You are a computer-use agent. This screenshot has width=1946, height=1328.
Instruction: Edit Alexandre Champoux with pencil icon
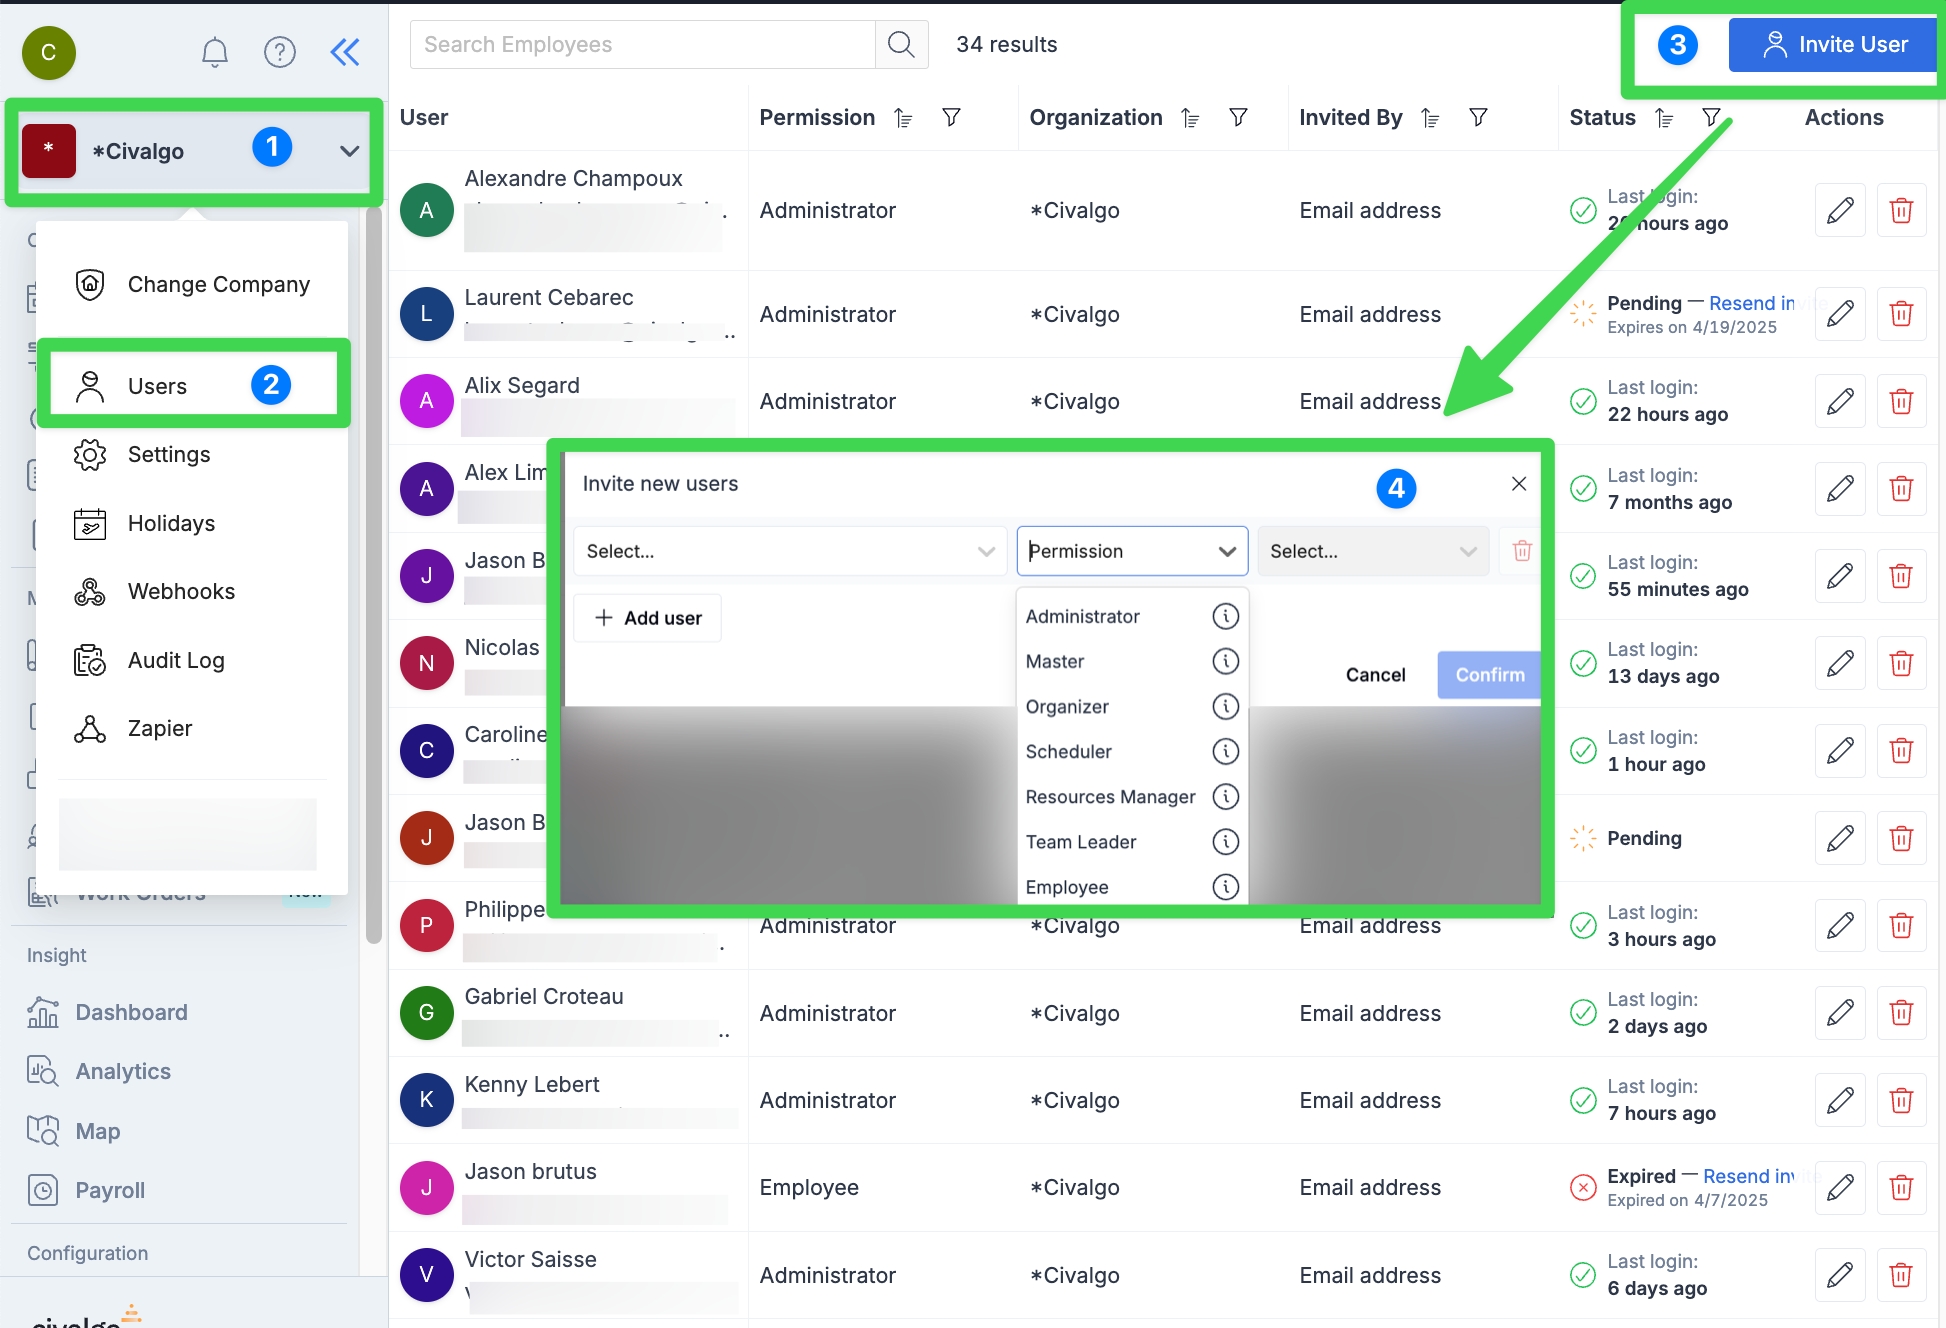[x=1840, y=211]
